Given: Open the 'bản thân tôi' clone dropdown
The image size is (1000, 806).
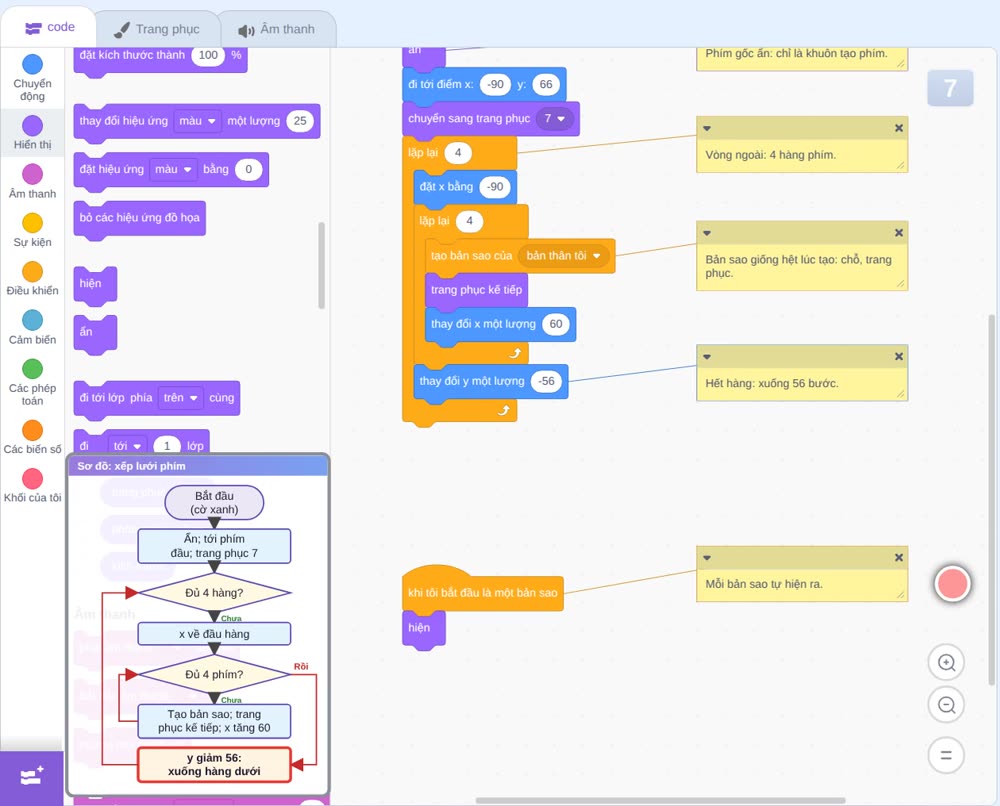Looking at the screenshot, I should (563, 256).
